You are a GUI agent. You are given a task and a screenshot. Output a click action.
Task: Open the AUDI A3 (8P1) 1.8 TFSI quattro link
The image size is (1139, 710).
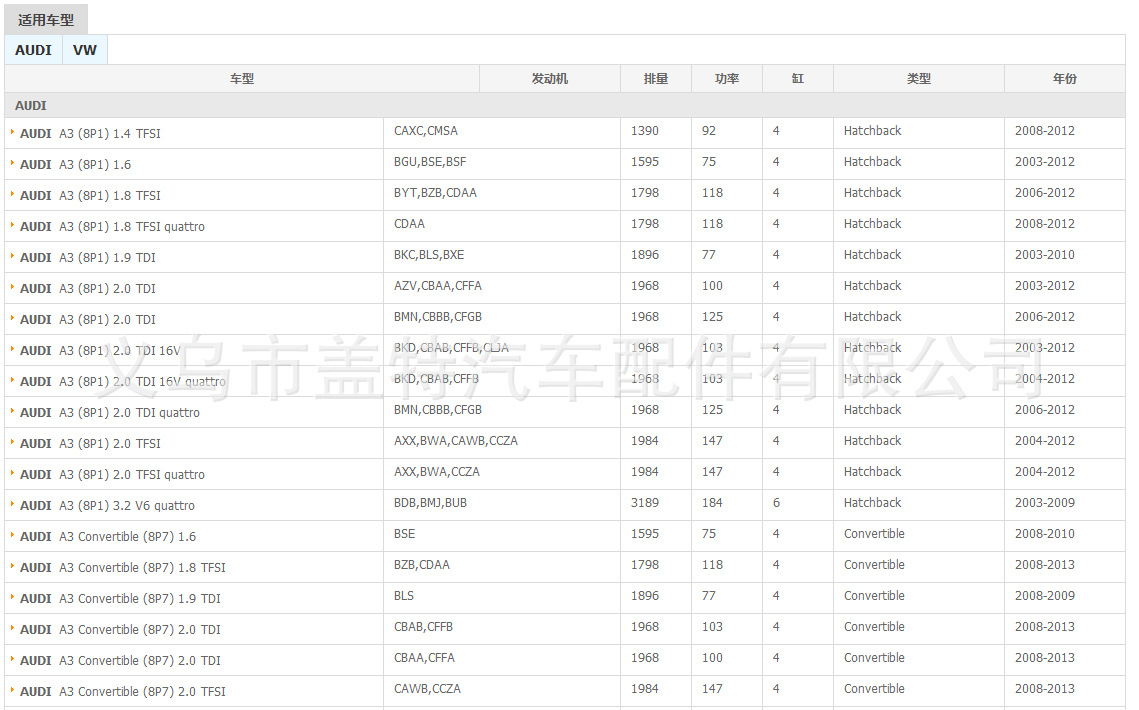tap(113, 227)
